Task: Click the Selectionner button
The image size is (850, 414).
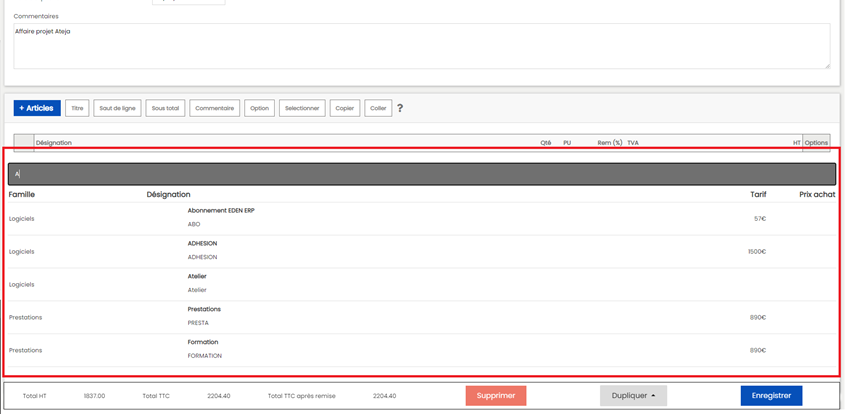Action: tap(302, 108)
